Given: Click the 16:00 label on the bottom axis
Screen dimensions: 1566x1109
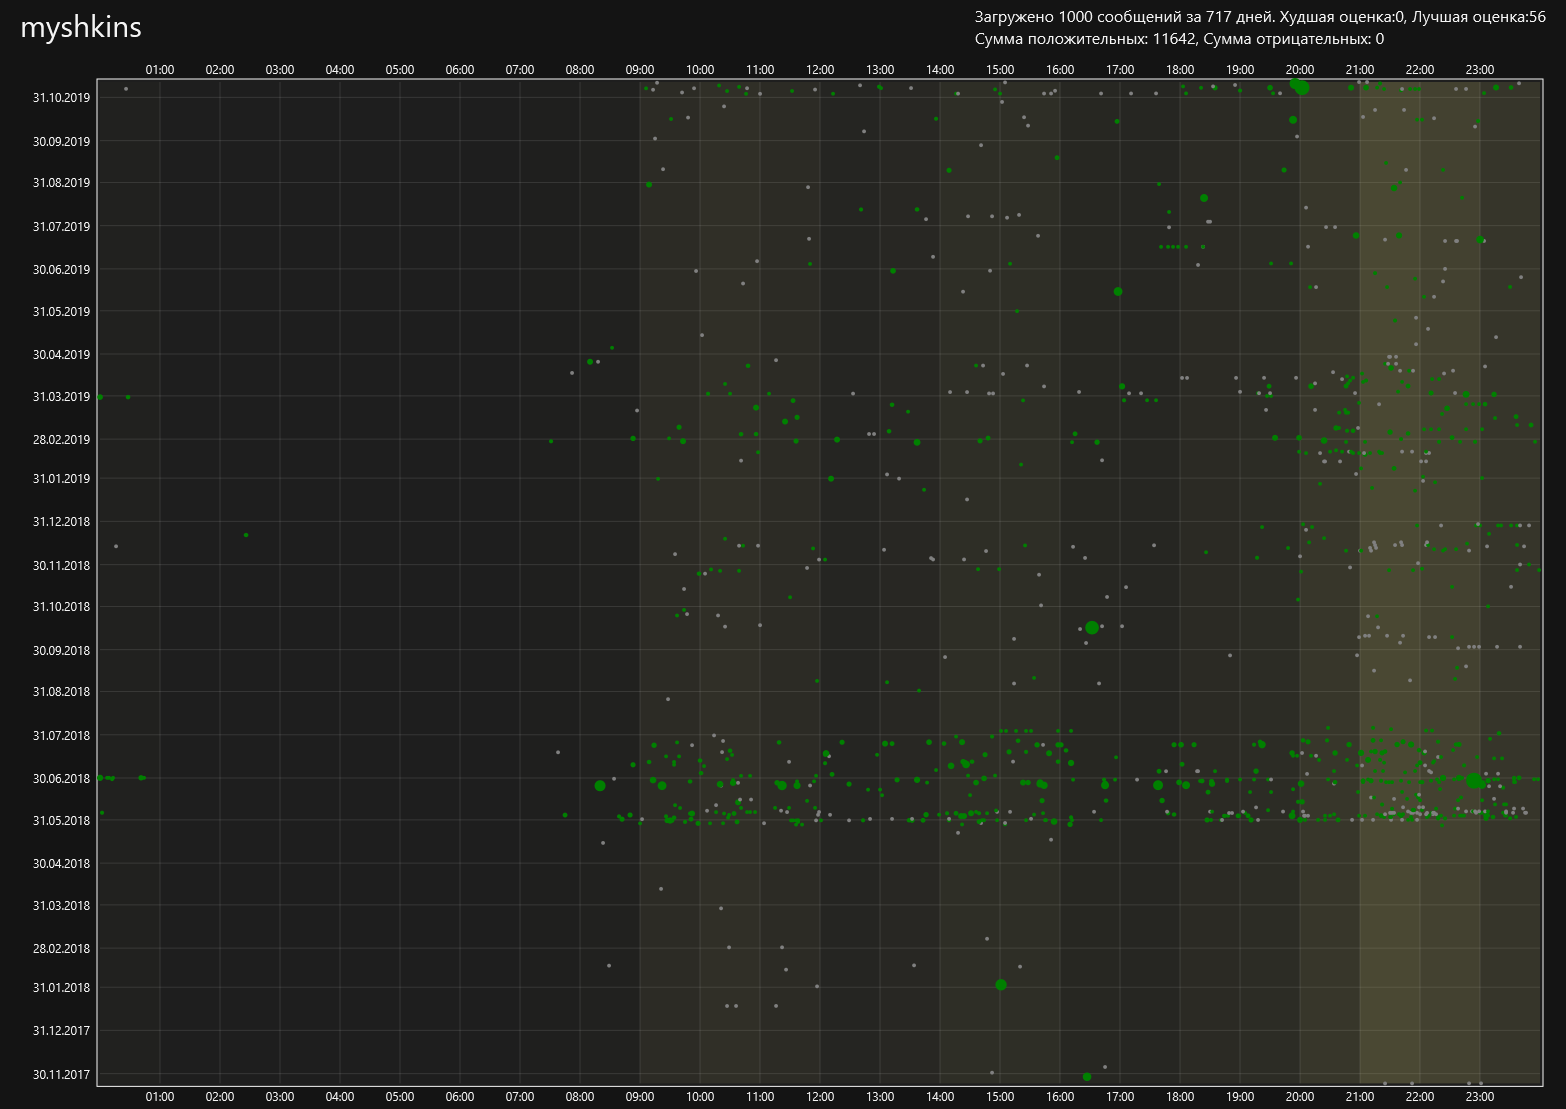Looking at the screenshot, I should click(x=1060, y=1097).
